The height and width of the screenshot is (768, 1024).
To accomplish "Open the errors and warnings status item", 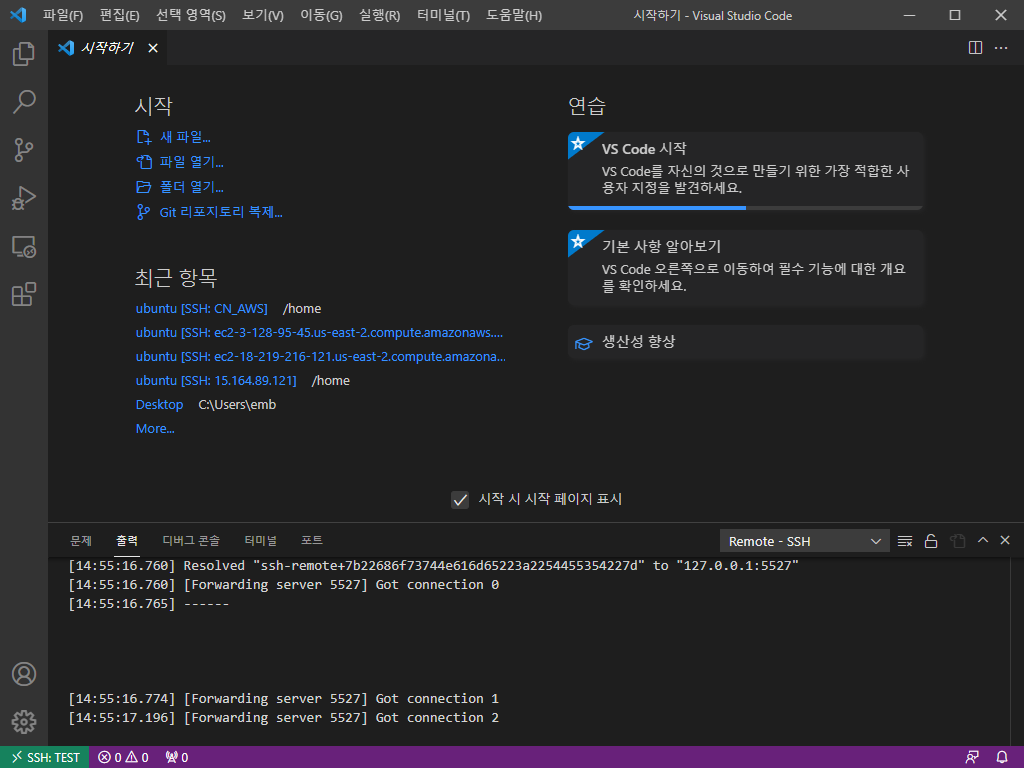I will [x=123, y=757].
